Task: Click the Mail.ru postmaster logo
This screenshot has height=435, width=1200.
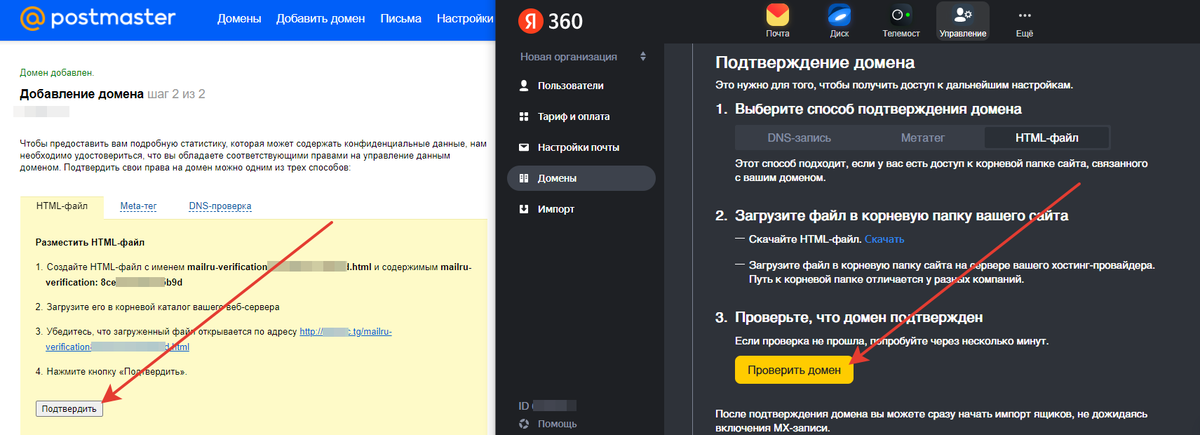Action: (x=97, y=18)
